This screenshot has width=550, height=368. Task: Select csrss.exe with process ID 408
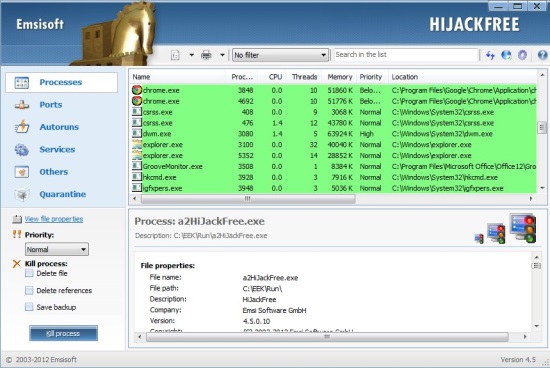333,112
